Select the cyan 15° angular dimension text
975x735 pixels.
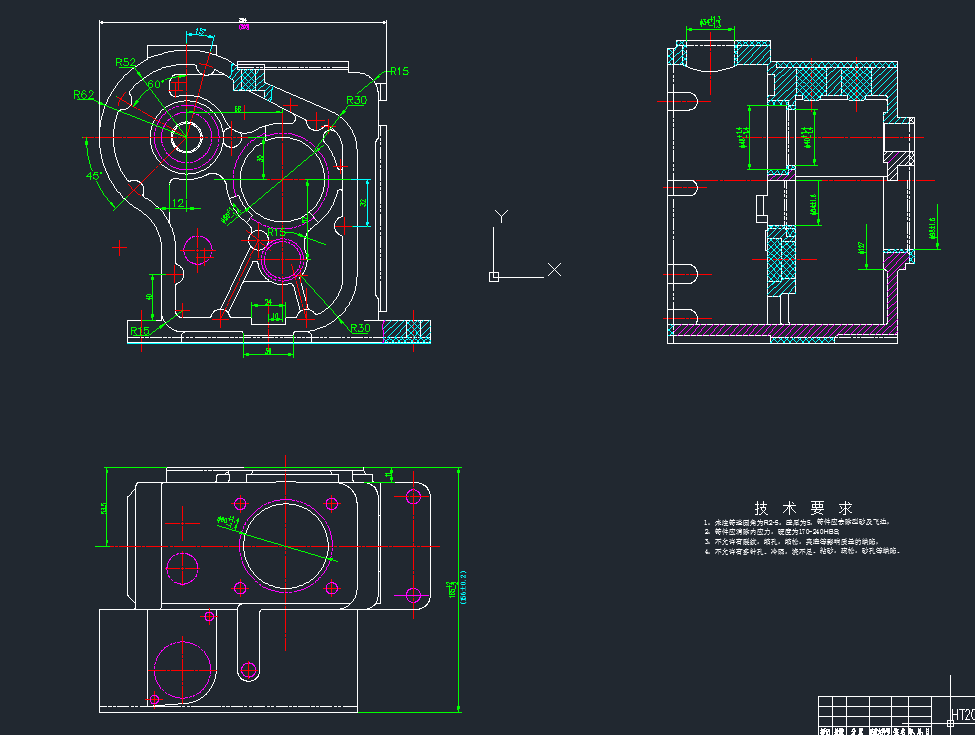pyautogui.click(x=200, y=31)
